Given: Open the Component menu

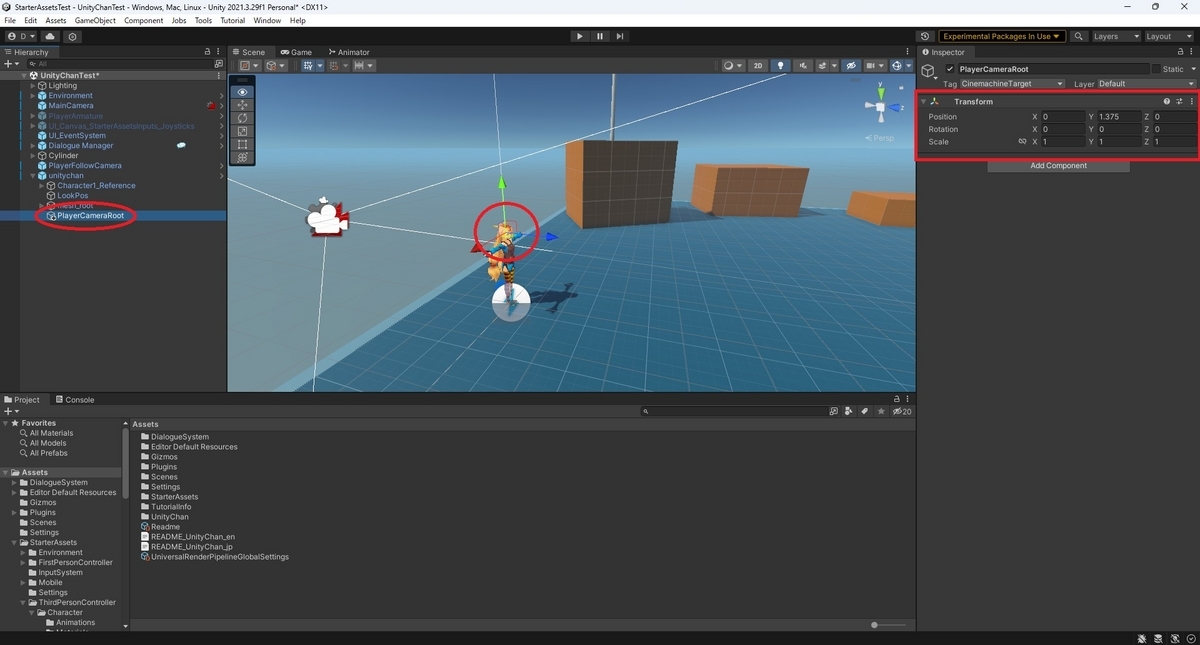Looking at the screenshot, I should point(143,20).
